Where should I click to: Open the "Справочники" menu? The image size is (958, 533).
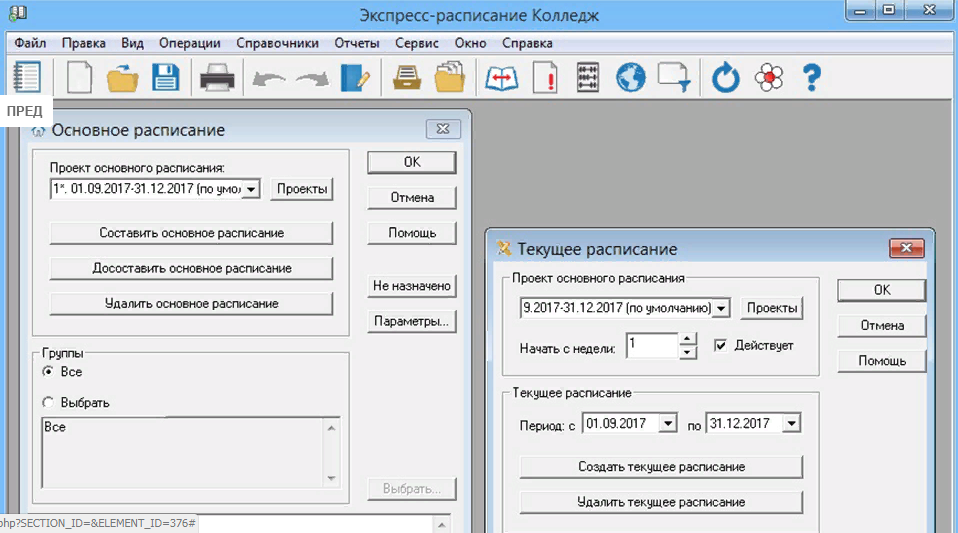point(277,43)
